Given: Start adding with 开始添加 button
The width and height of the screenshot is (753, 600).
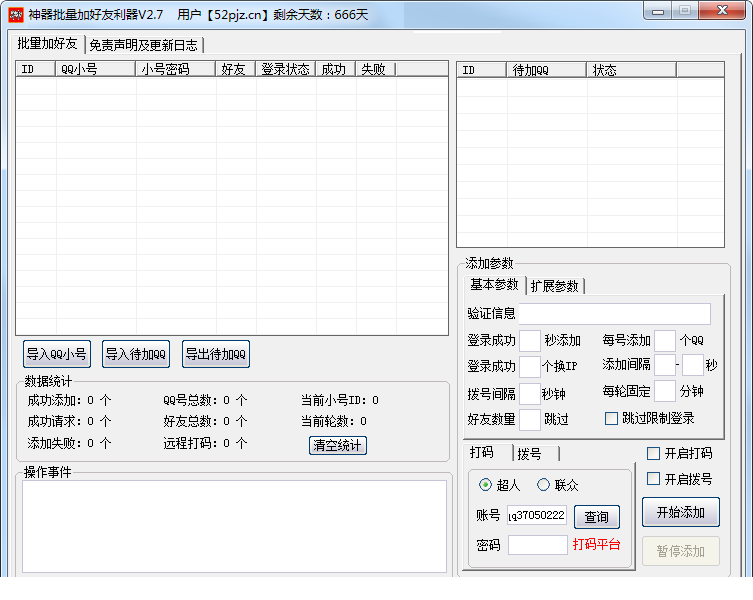Looking at the screenshot, I should click(x=681, y=512).
